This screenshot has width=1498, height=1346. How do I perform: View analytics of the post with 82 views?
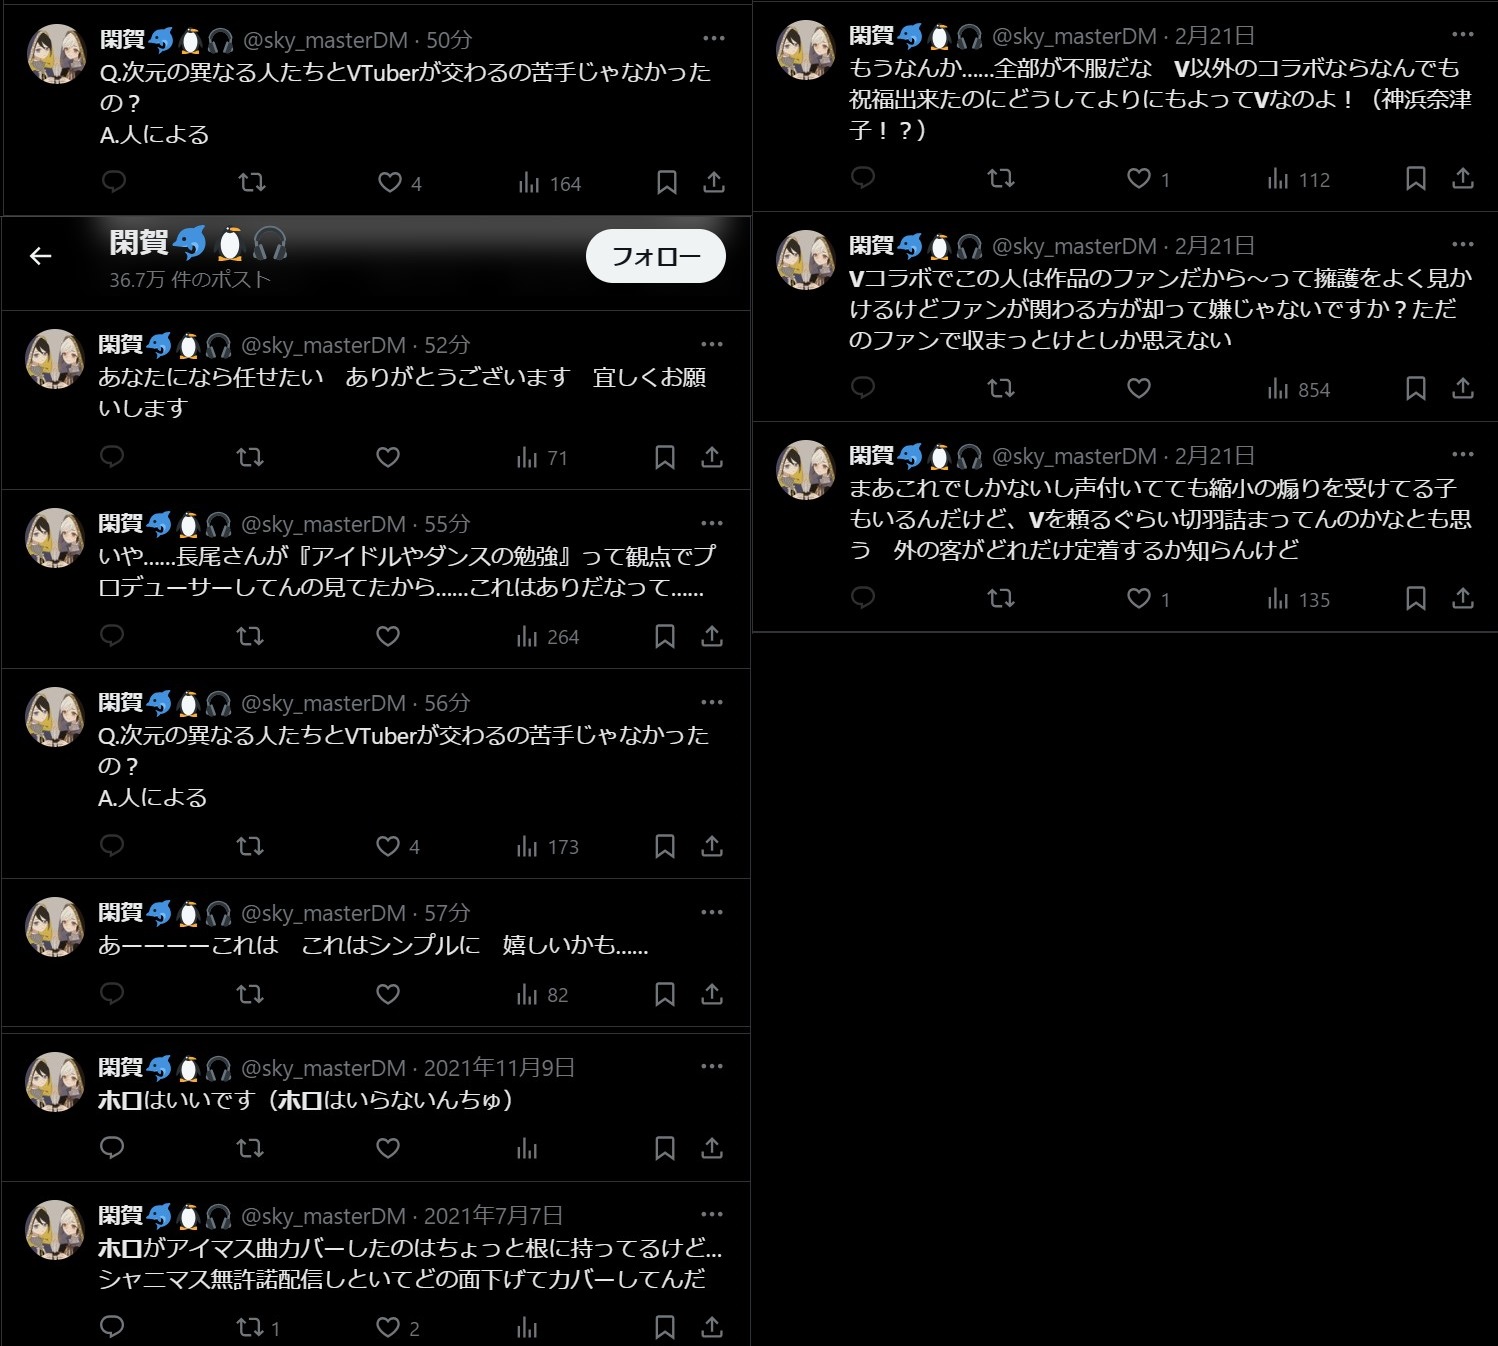[542, 994]
